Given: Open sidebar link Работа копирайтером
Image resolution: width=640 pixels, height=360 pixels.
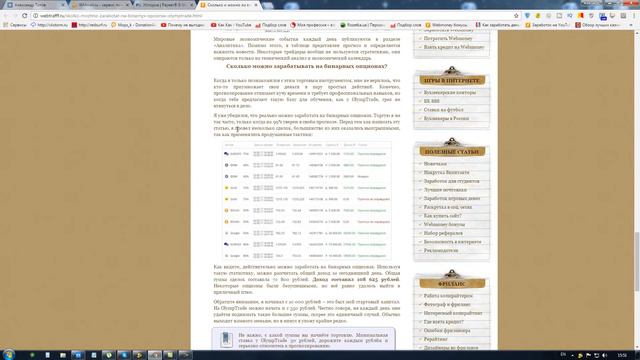Looking at the screenshot, I should click(x=448, y=296).
